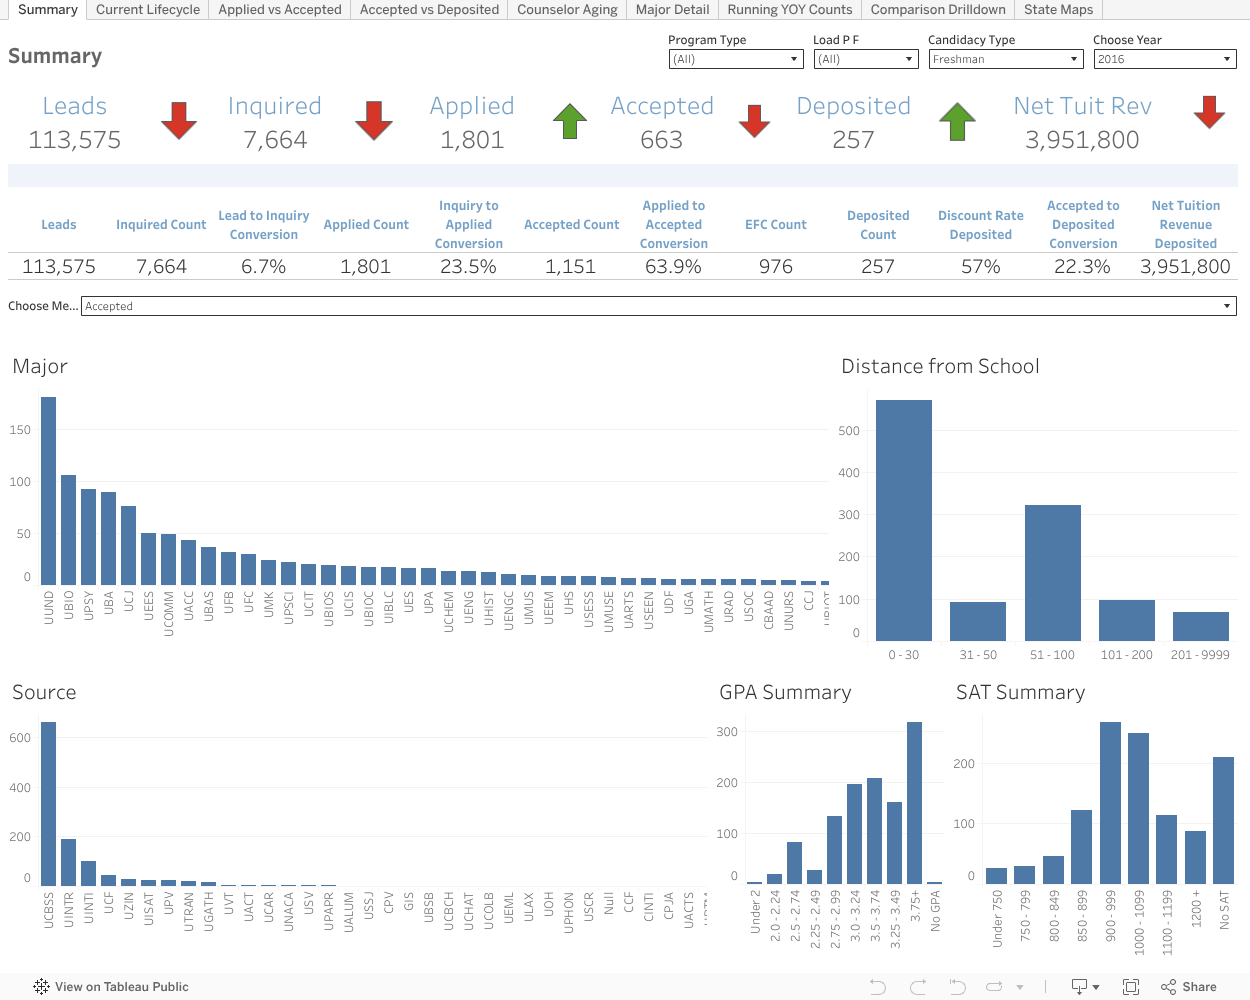This screenshot has width=1250, height=1000.
Task: Click View on Tableau Public link
Action: click(121, 987)
